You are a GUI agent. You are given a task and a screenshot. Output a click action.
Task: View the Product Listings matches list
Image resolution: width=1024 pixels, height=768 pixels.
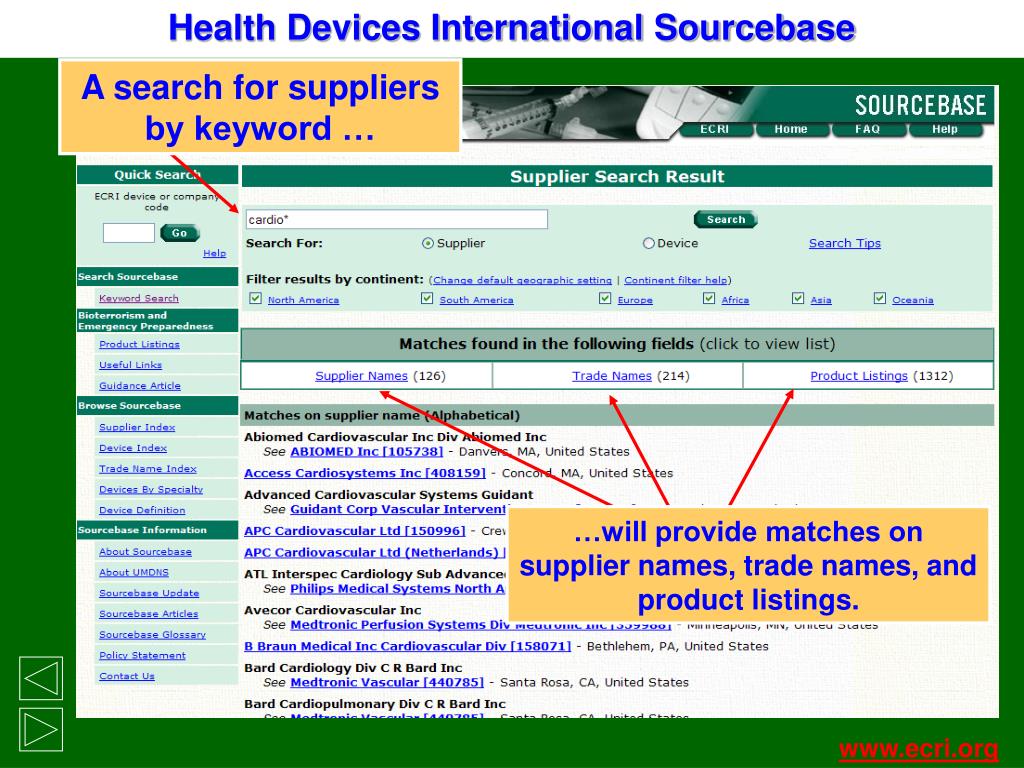[x=859, y=376]
